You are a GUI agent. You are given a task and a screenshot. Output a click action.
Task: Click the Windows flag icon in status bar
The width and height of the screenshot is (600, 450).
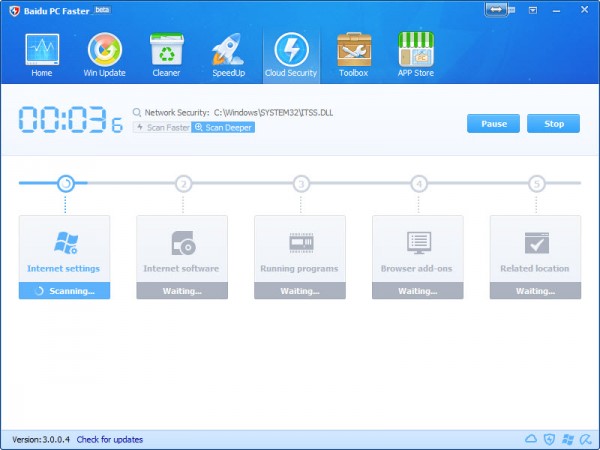pyautogui.click(x=567, y=440)
